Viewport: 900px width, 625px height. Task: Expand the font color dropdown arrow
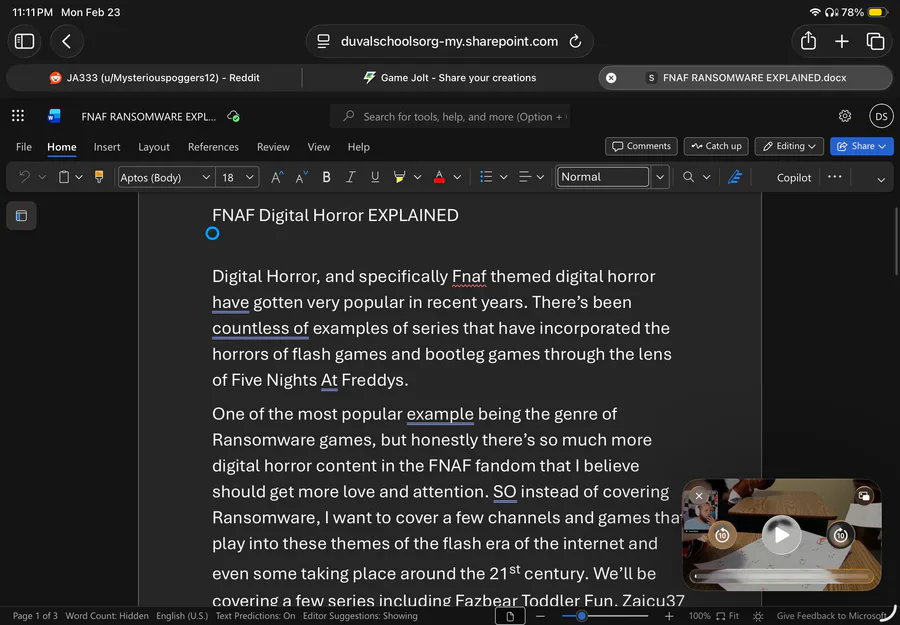point(457,177)
